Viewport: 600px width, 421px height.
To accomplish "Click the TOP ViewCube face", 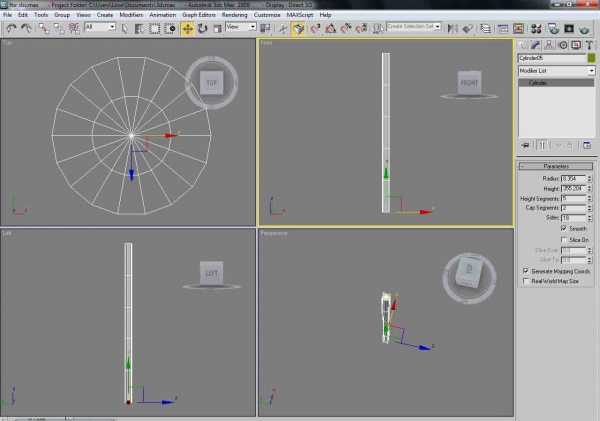I will coord(212,82).
